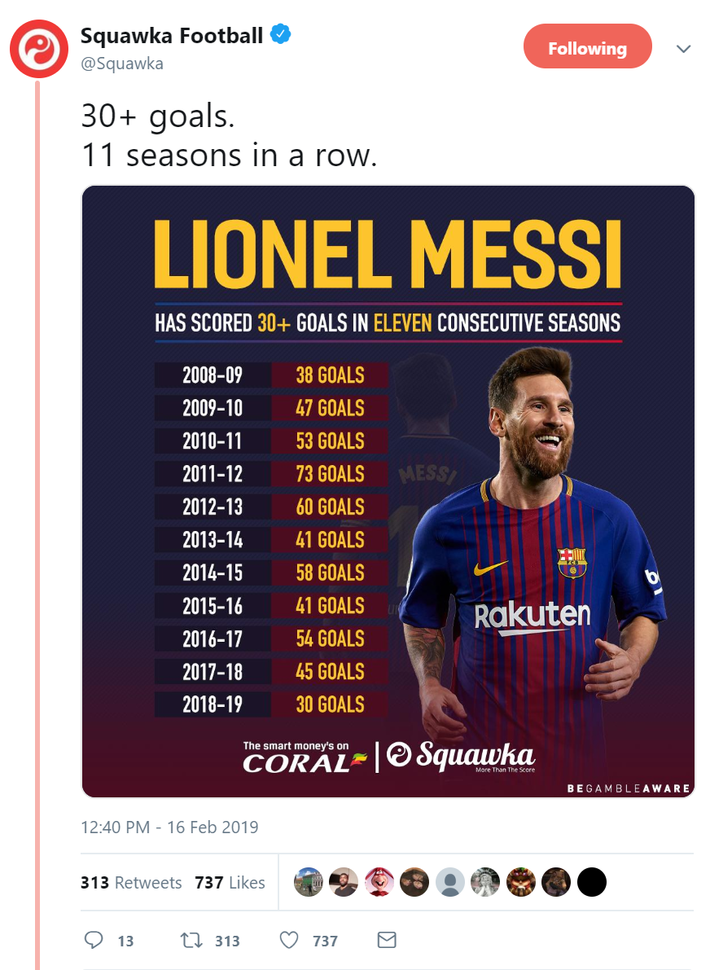Toggle the Following button

(x=588, y=46)
